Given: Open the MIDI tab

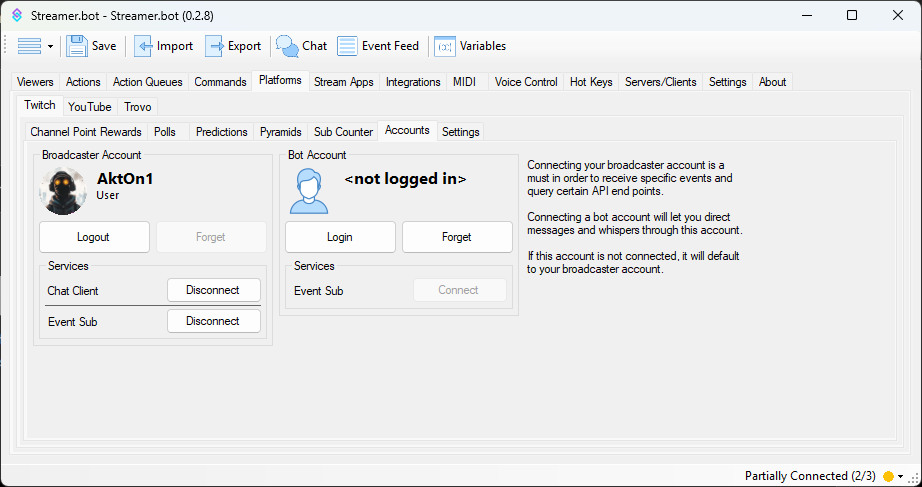Looking at the screenshot, I should pos(465,82).
